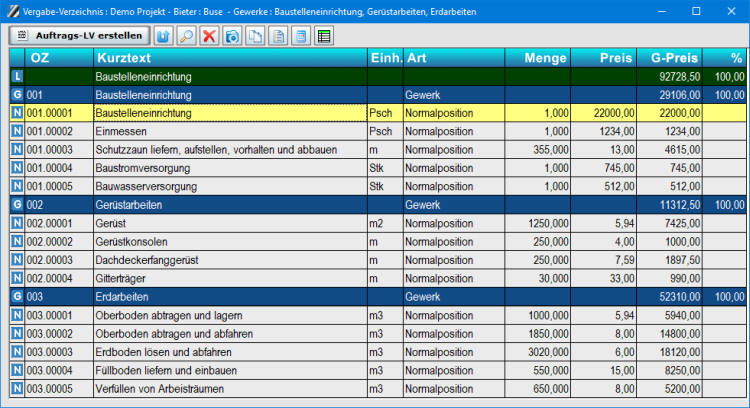Click the N icon of Gerüstkonsolen row
The width and height of the screenshot is (750, 408).
[x=17, y=242]
